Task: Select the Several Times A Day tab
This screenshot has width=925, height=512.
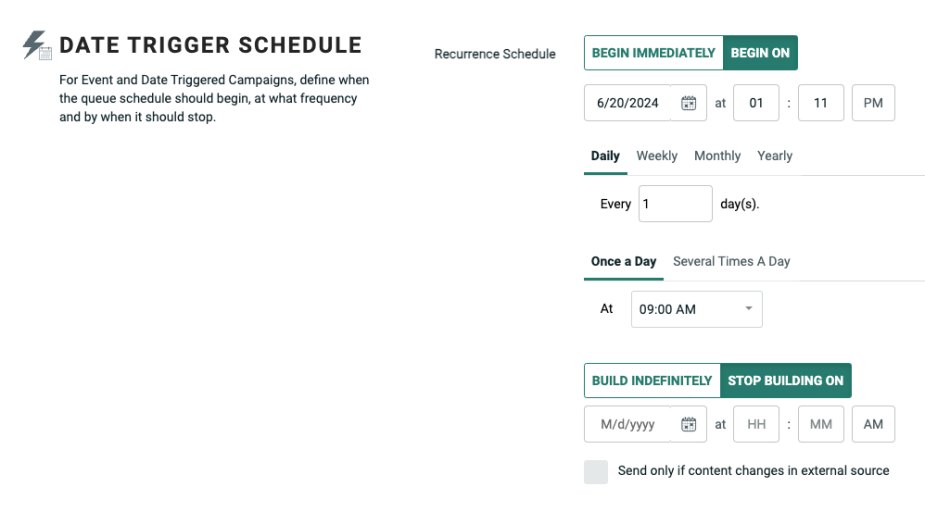Action: pyautogui.click(x=731, y=261)
